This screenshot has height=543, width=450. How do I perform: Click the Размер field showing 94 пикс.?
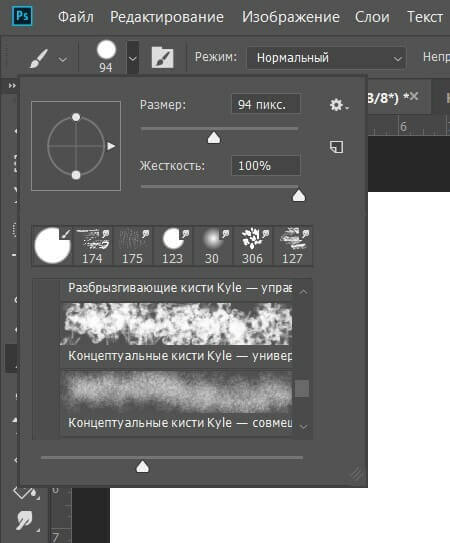(266, 104)
